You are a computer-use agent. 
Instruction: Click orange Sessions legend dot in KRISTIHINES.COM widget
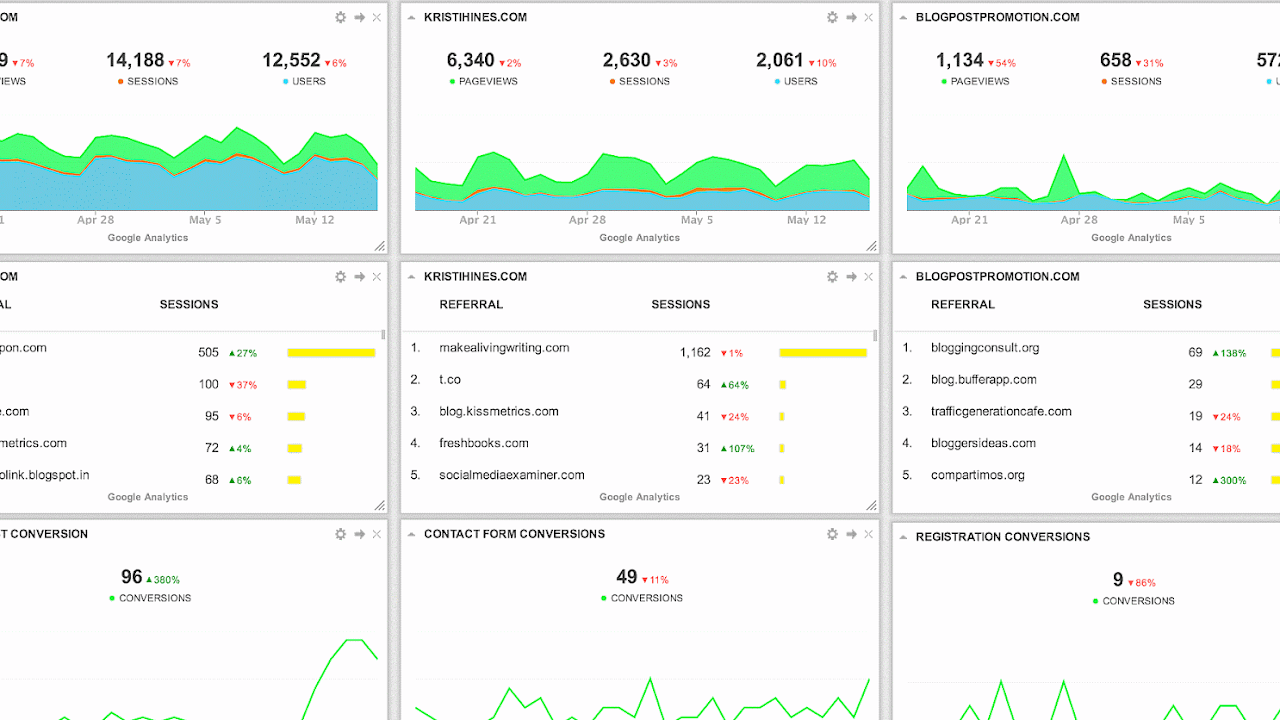pyautogui.click(x=613, y=81)
